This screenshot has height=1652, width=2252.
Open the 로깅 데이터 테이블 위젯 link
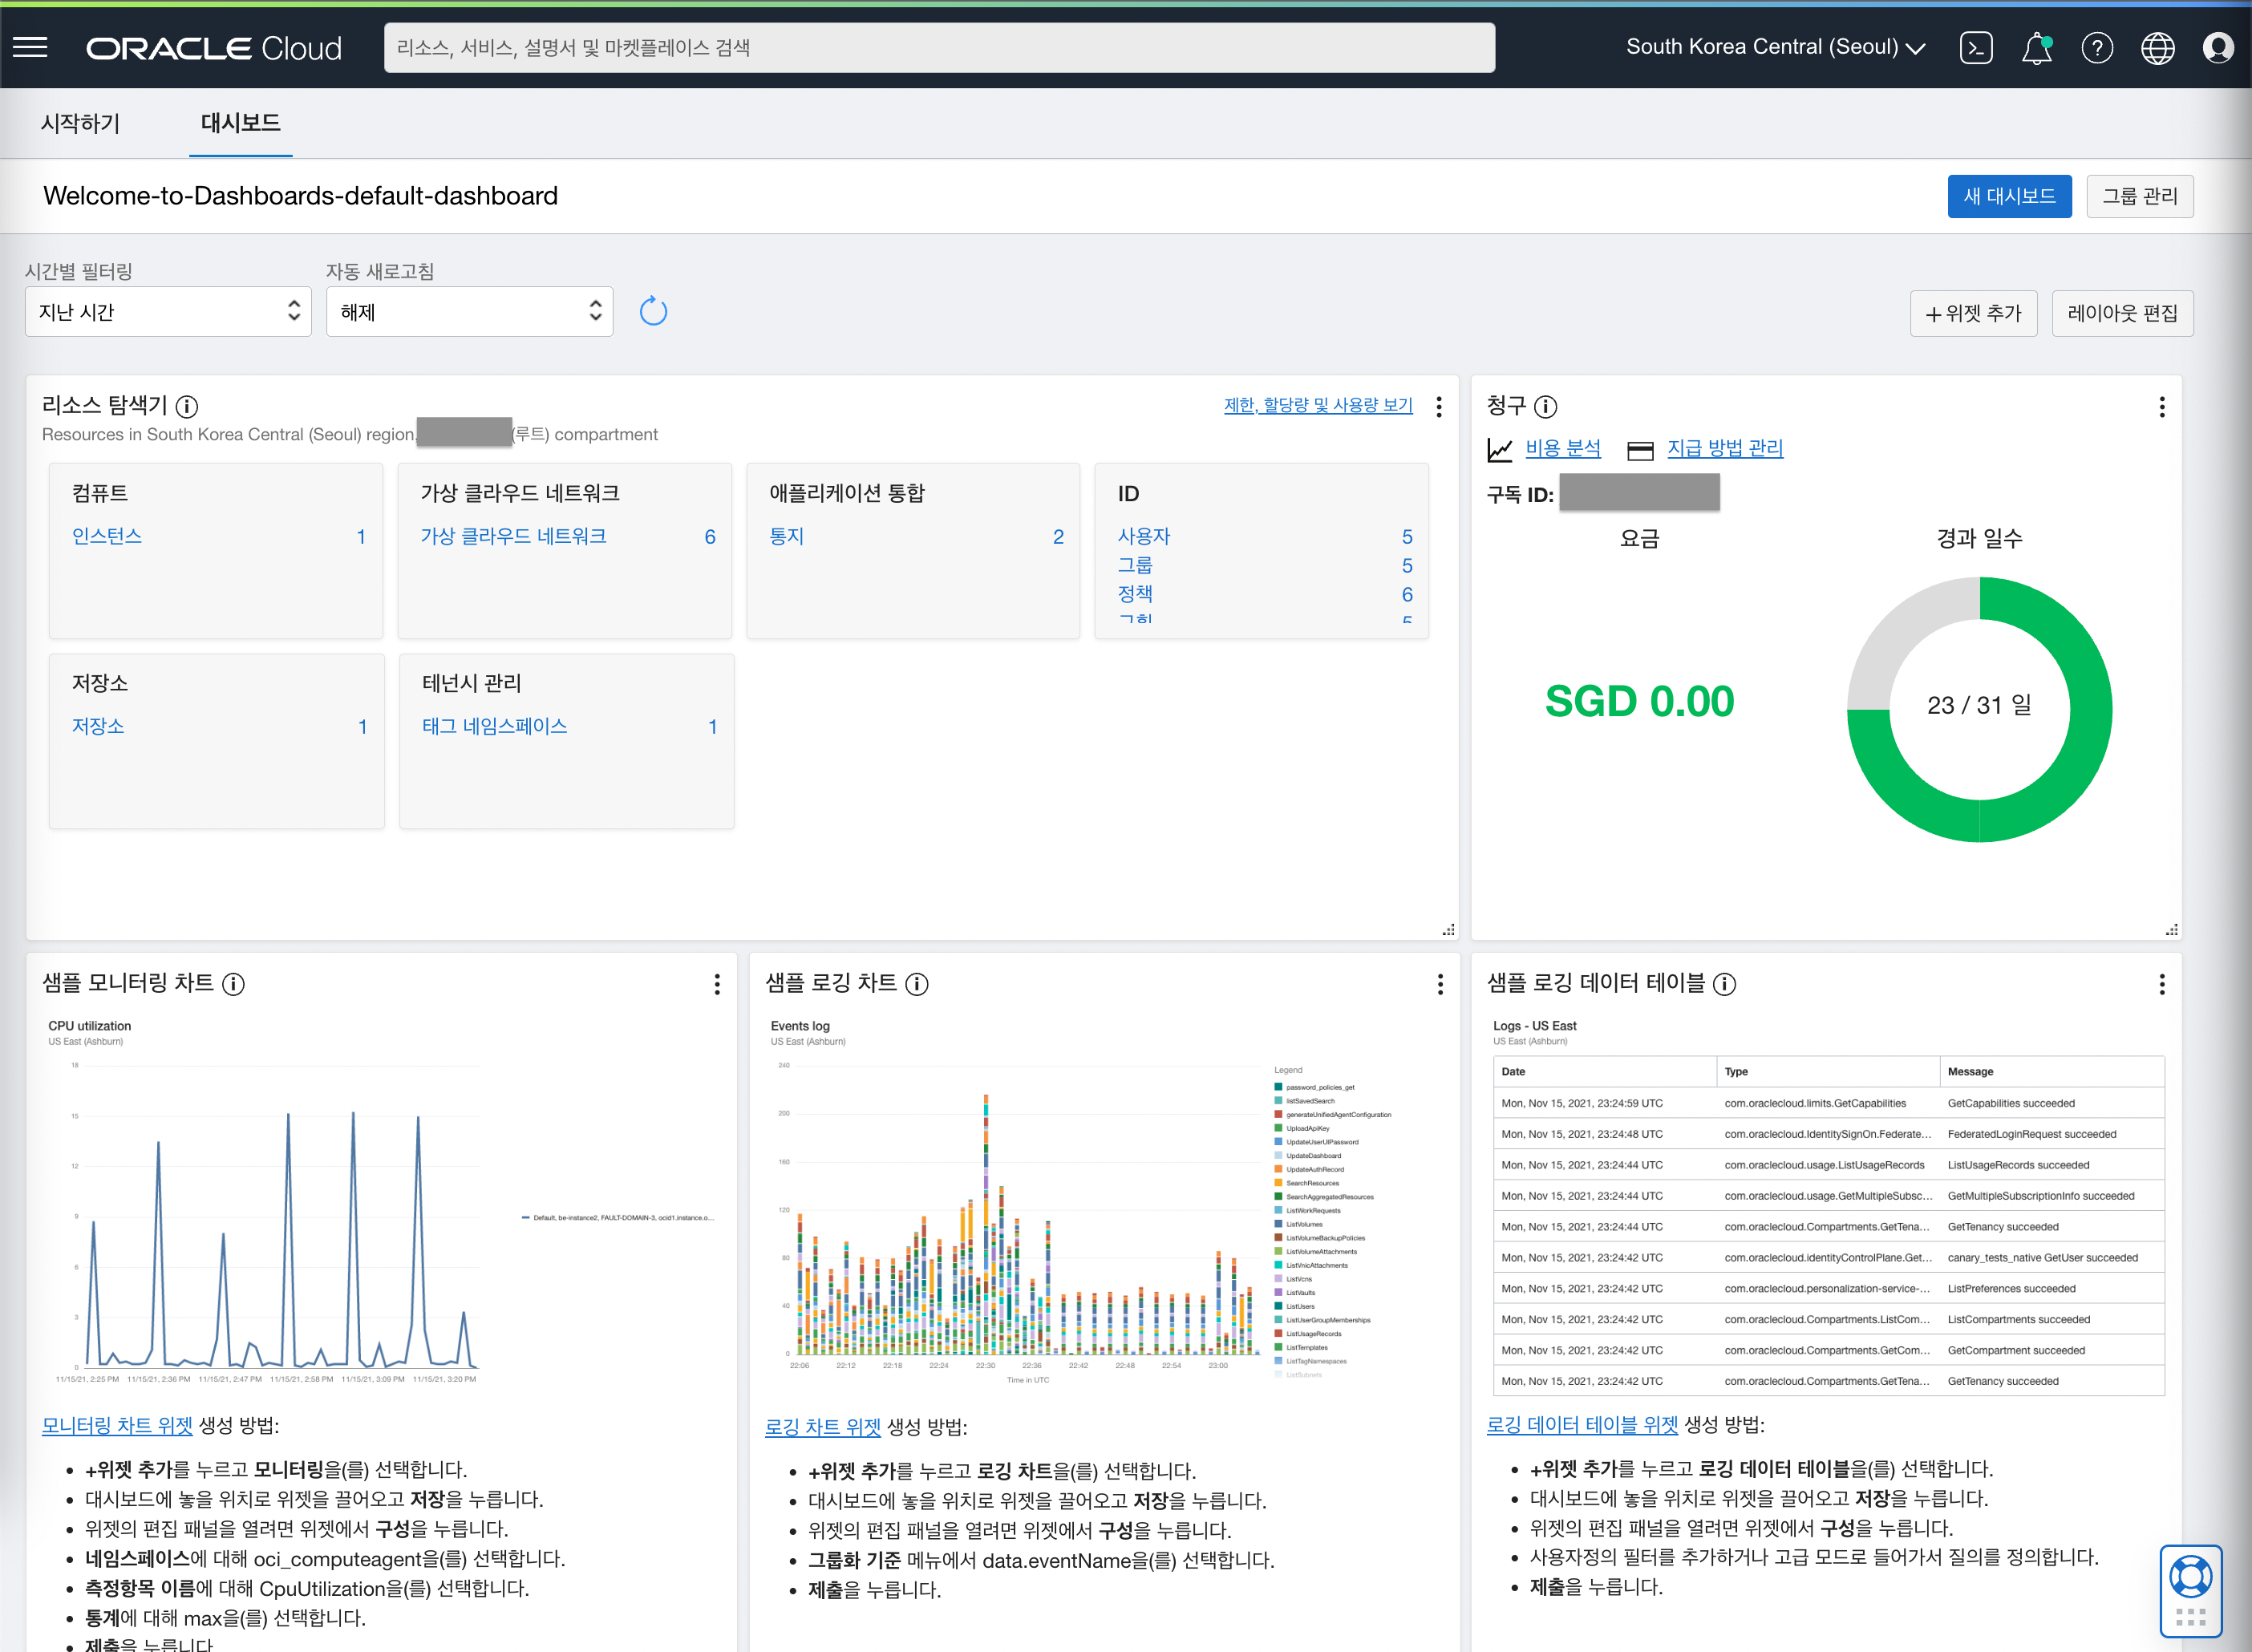coord(1582,1425)
